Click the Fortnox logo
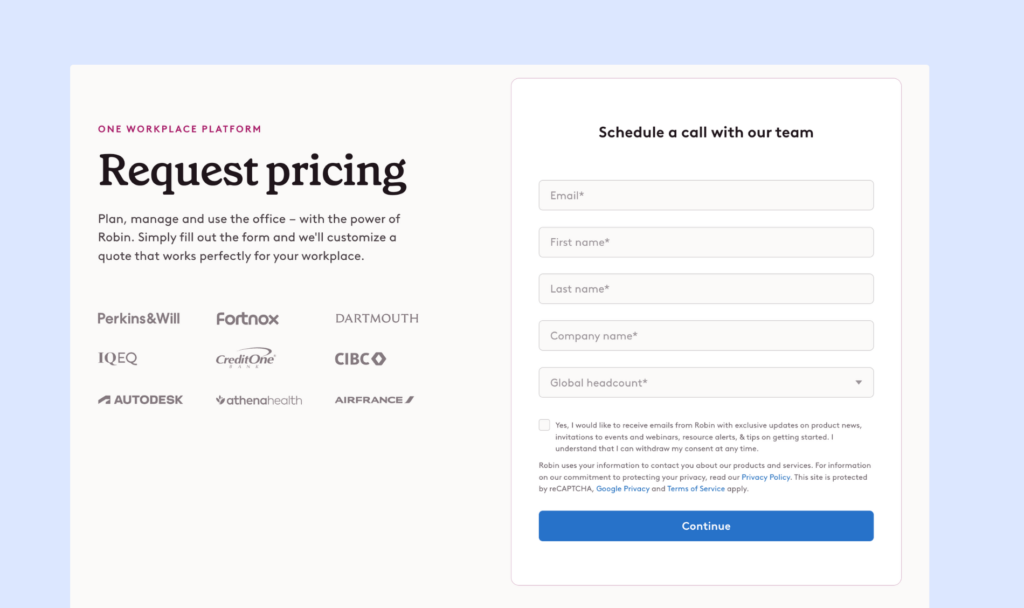This screenshot has height=608, width=1024. pyautogui.click(x=247, y=318)
